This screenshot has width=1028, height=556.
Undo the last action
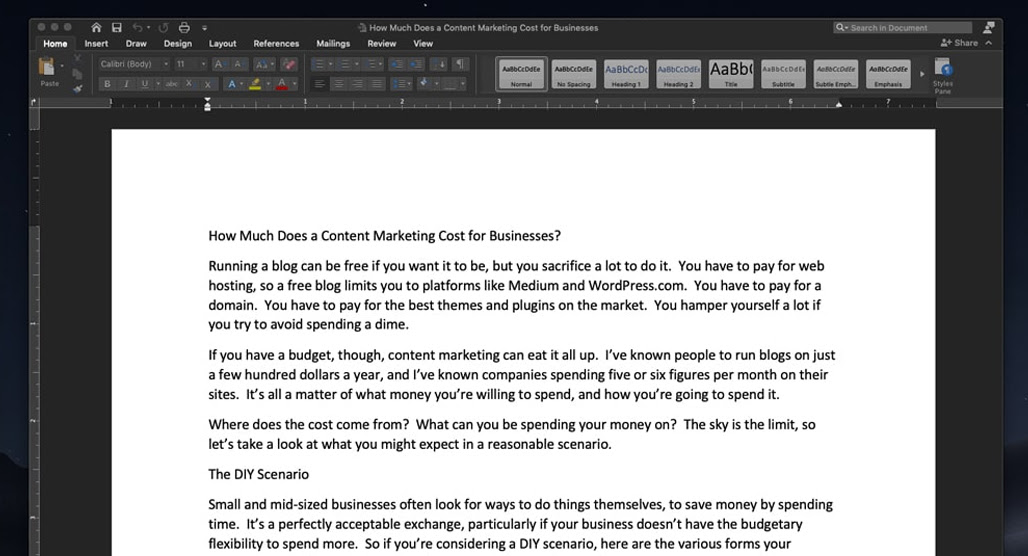click(137, 28)
